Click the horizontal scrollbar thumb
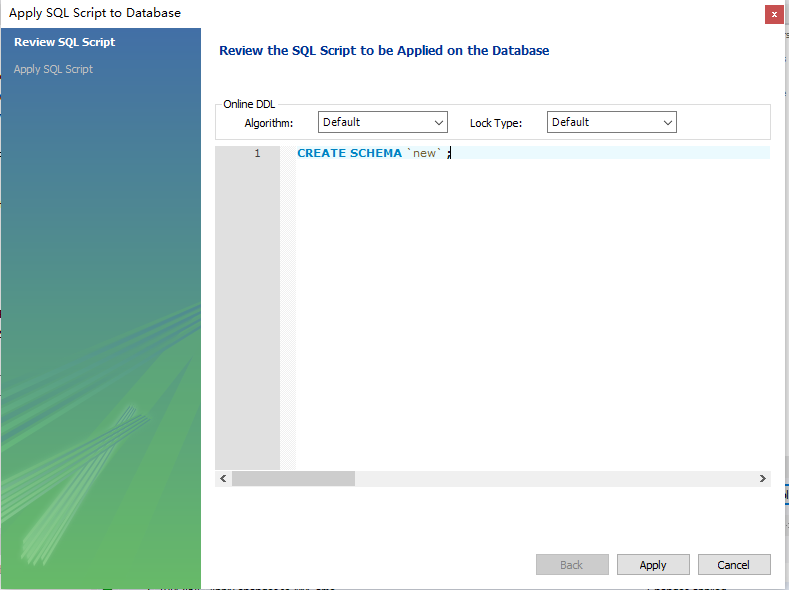 tap(293, 478)
